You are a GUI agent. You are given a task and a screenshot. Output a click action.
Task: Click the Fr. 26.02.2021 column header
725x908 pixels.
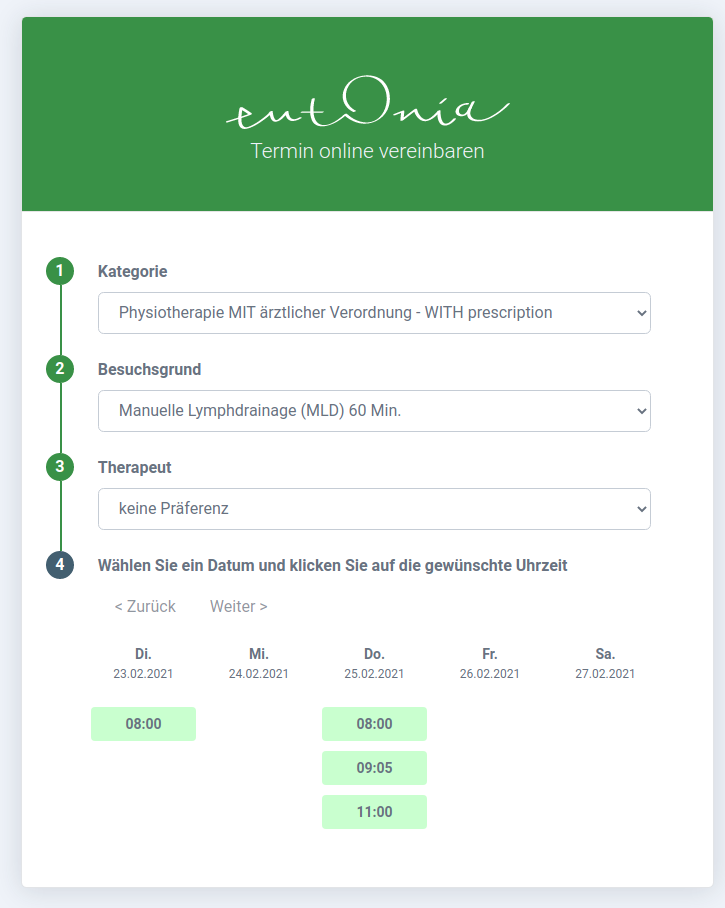pos(489,664)
